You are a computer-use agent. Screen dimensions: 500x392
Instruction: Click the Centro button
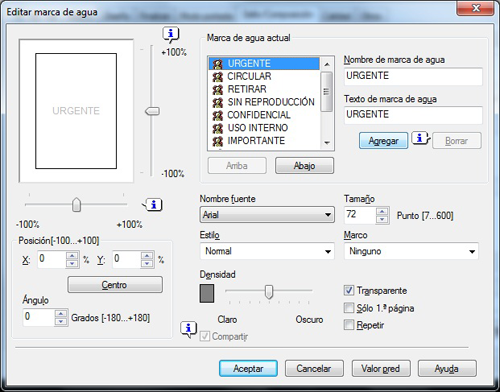[115, 285]
